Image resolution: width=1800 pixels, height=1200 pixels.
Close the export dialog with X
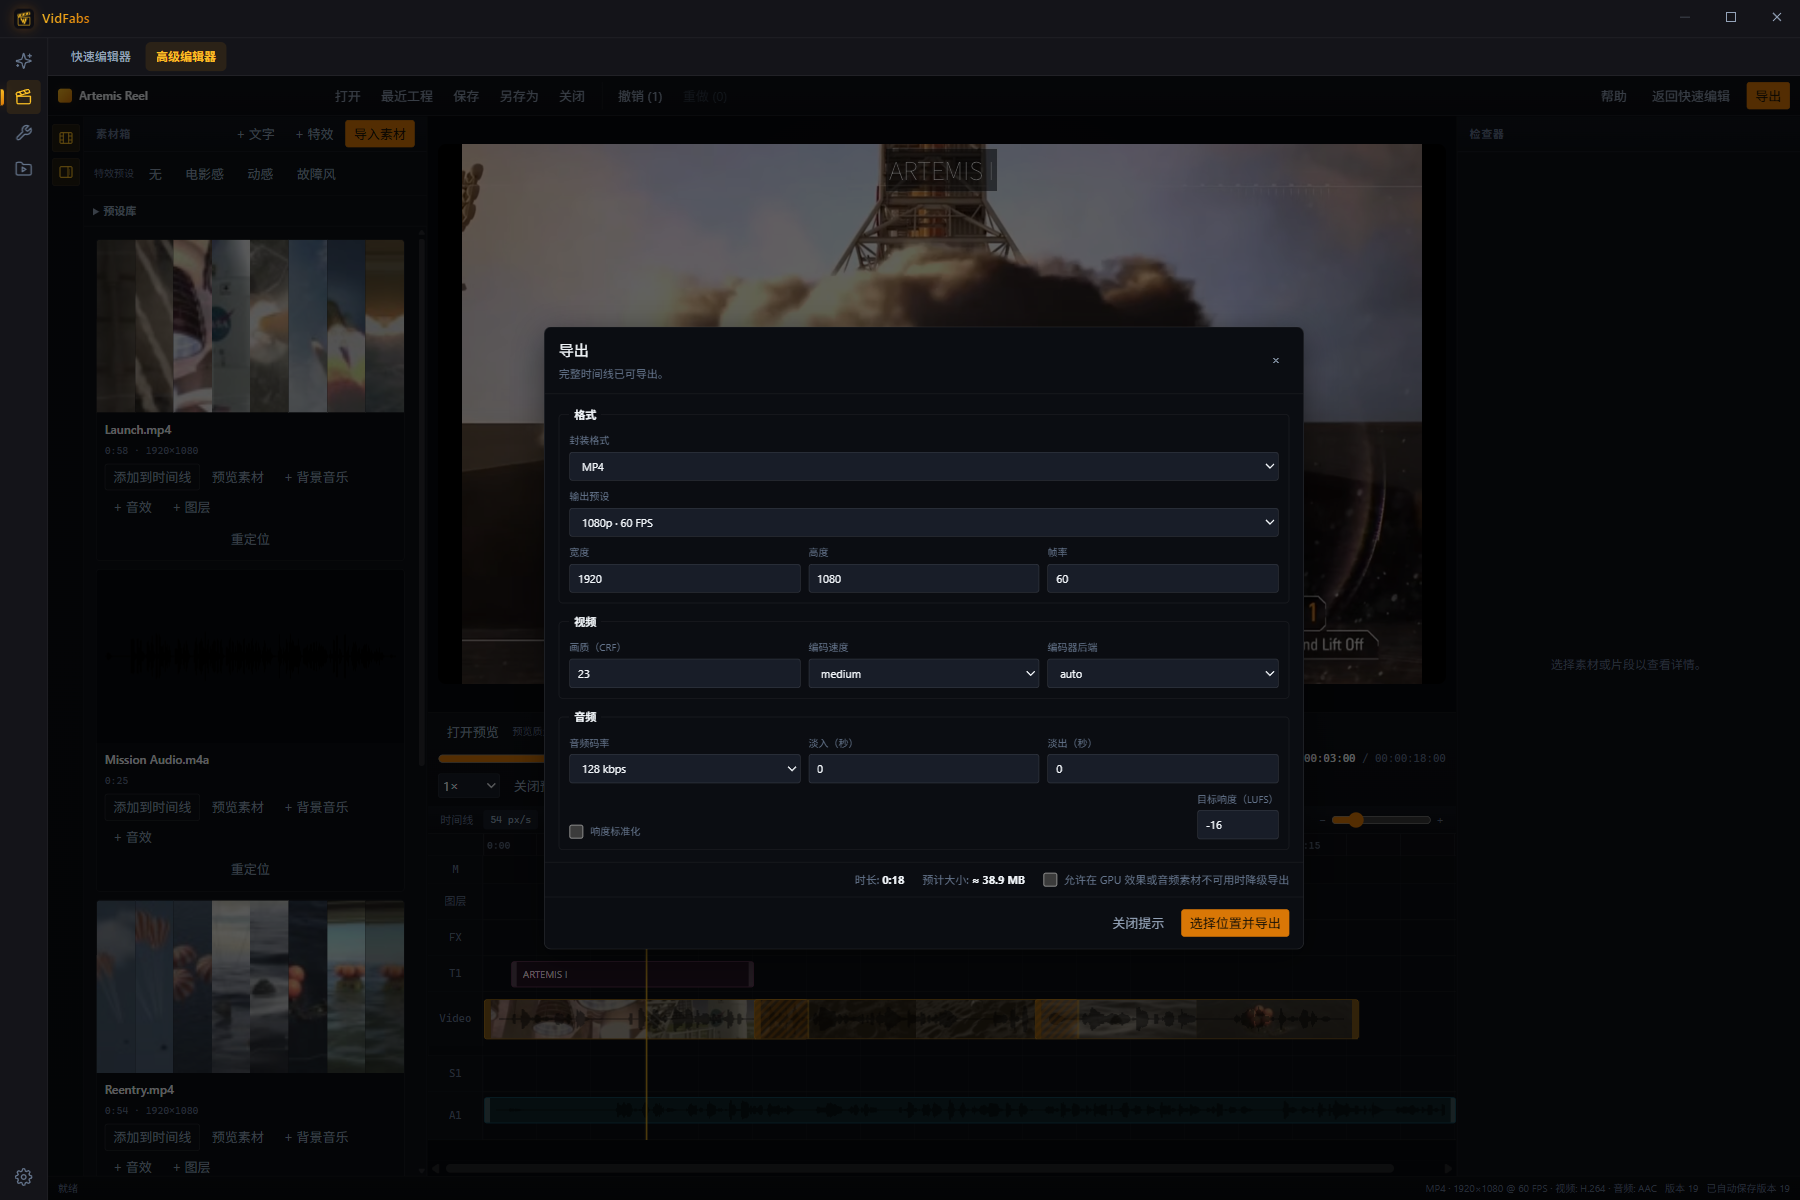pos(1275,361)
